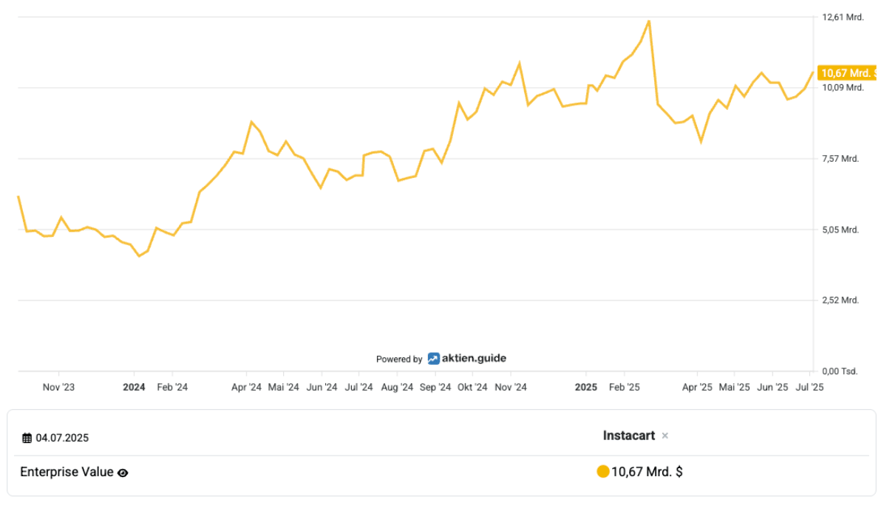Click the Apr '25 timeline label

[697, 387]
